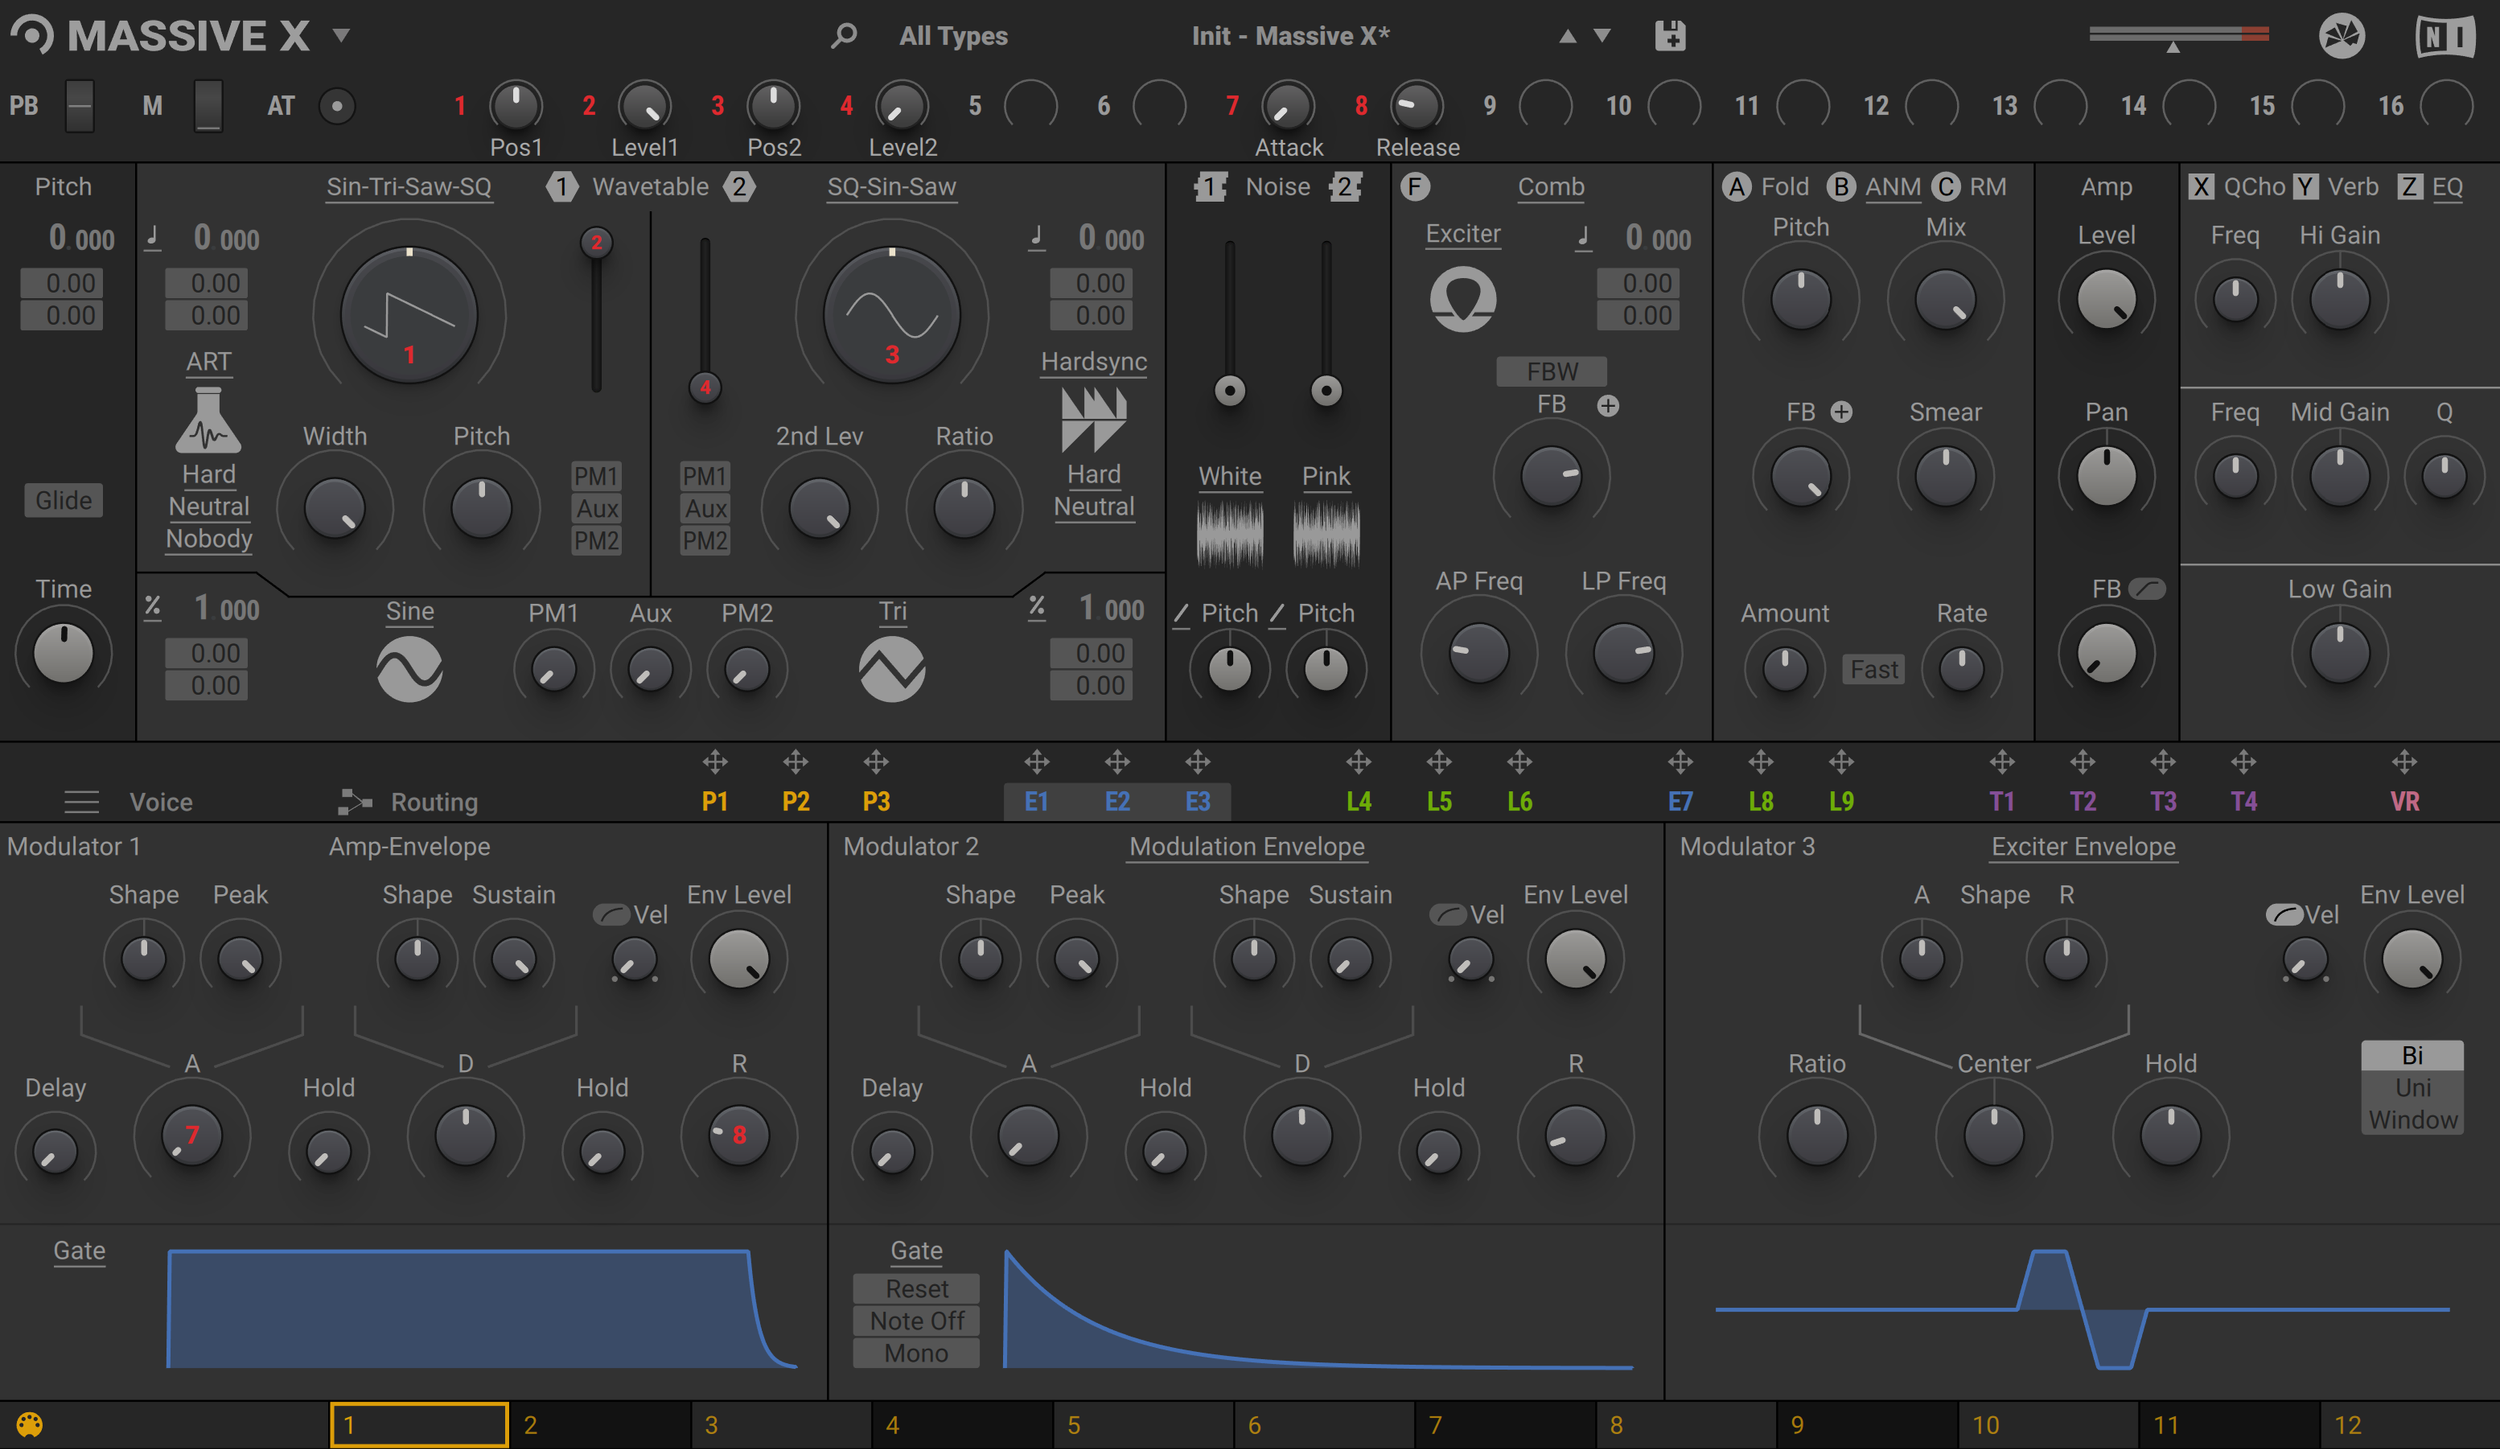Toggle the FBW switch in Comb filter
Image resolution: width=2500 pixels, height=1449 pixels.
[x=1551, y=371]
